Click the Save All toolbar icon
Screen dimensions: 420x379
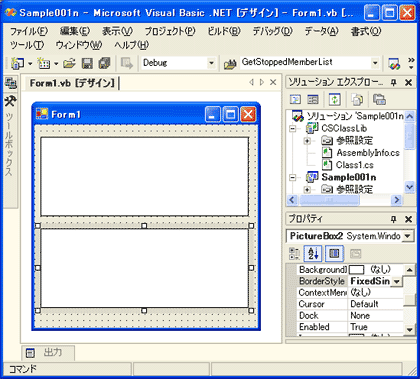[104, 63]
